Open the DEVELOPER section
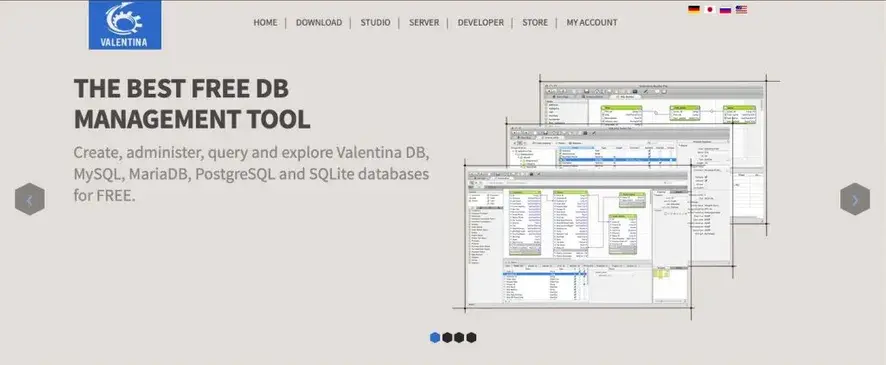Viewport: 886px width, 365px height. [x=480, y=23]
